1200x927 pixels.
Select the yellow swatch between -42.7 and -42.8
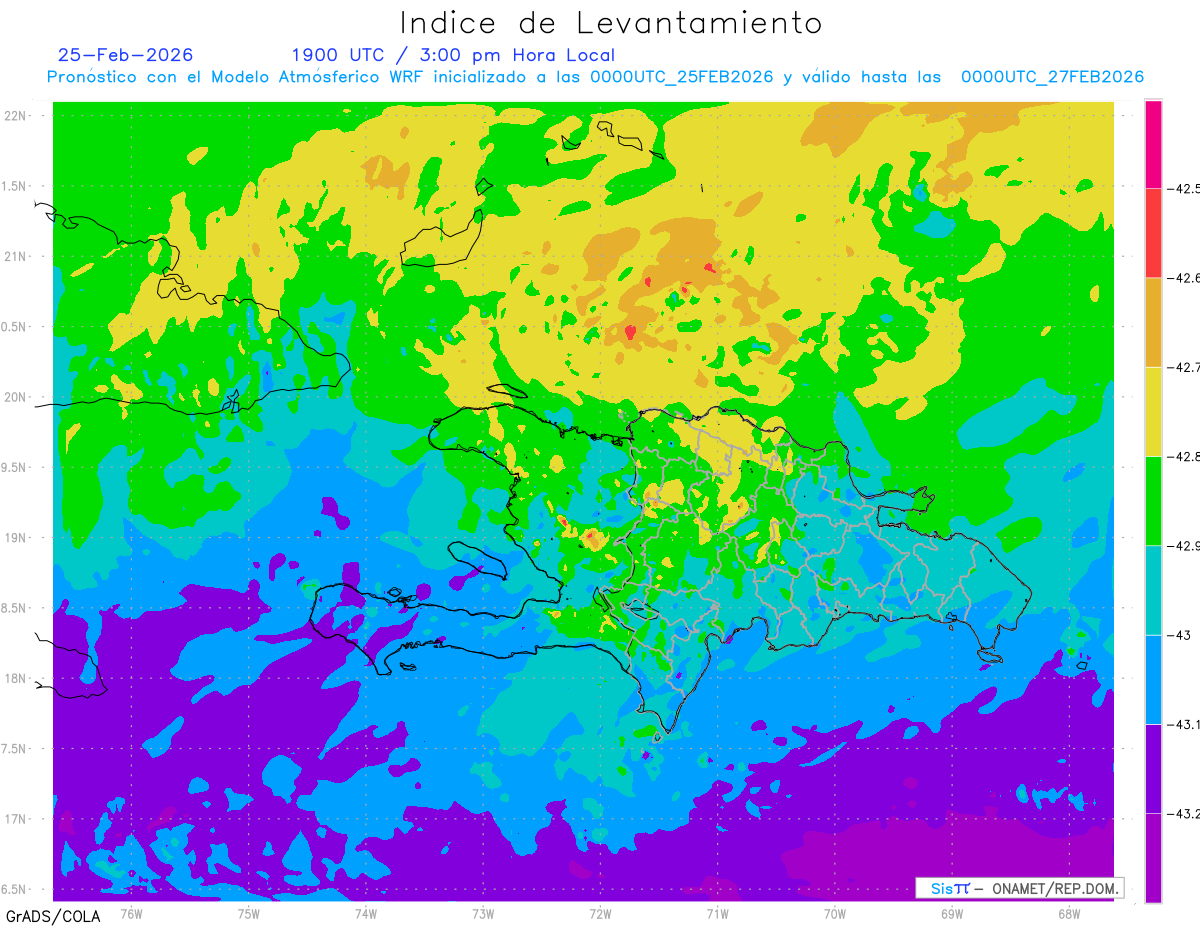[x=1153, y=411]
